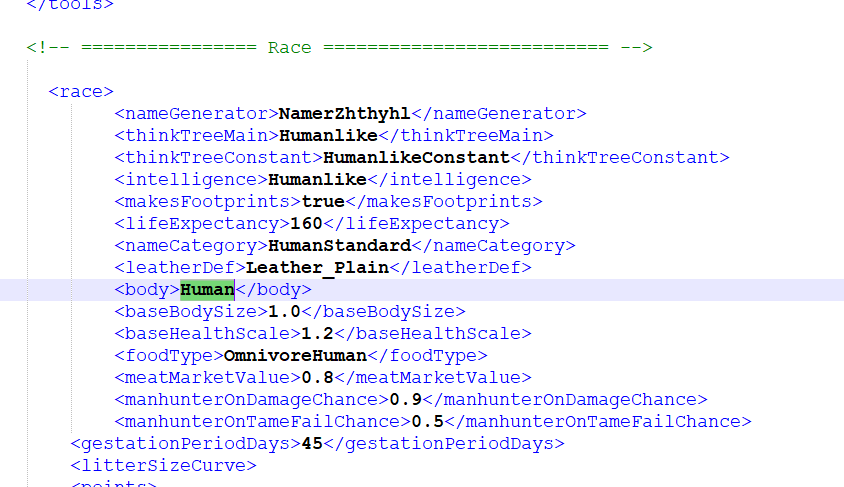Click the highlighted Human body value

pos(207,290)
